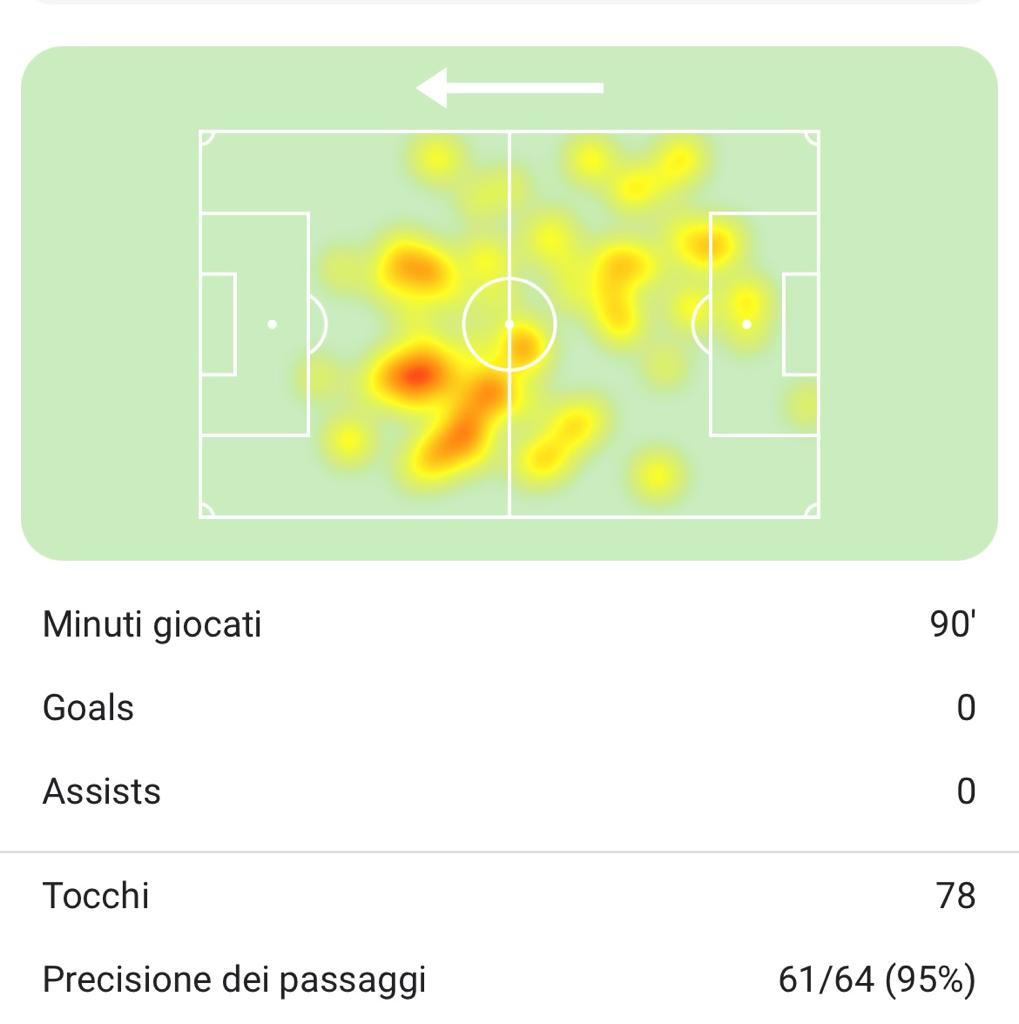Screen dimensions: 1019x1024
Task: Select the Goals stat label
Action: click(88, 708)
